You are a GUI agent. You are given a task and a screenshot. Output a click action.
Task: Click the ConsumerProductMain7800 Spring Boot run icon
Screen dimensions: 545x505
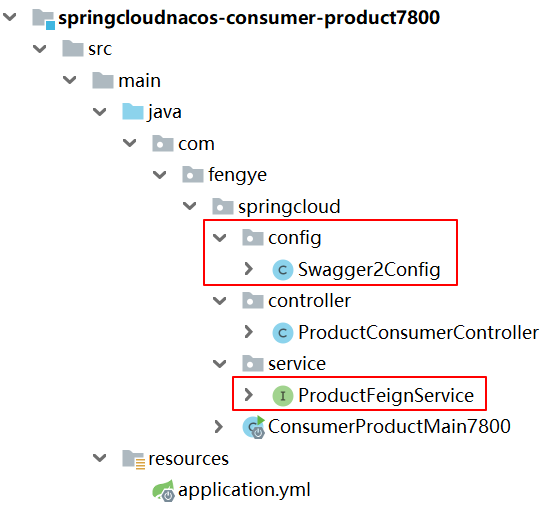[254, 427]
